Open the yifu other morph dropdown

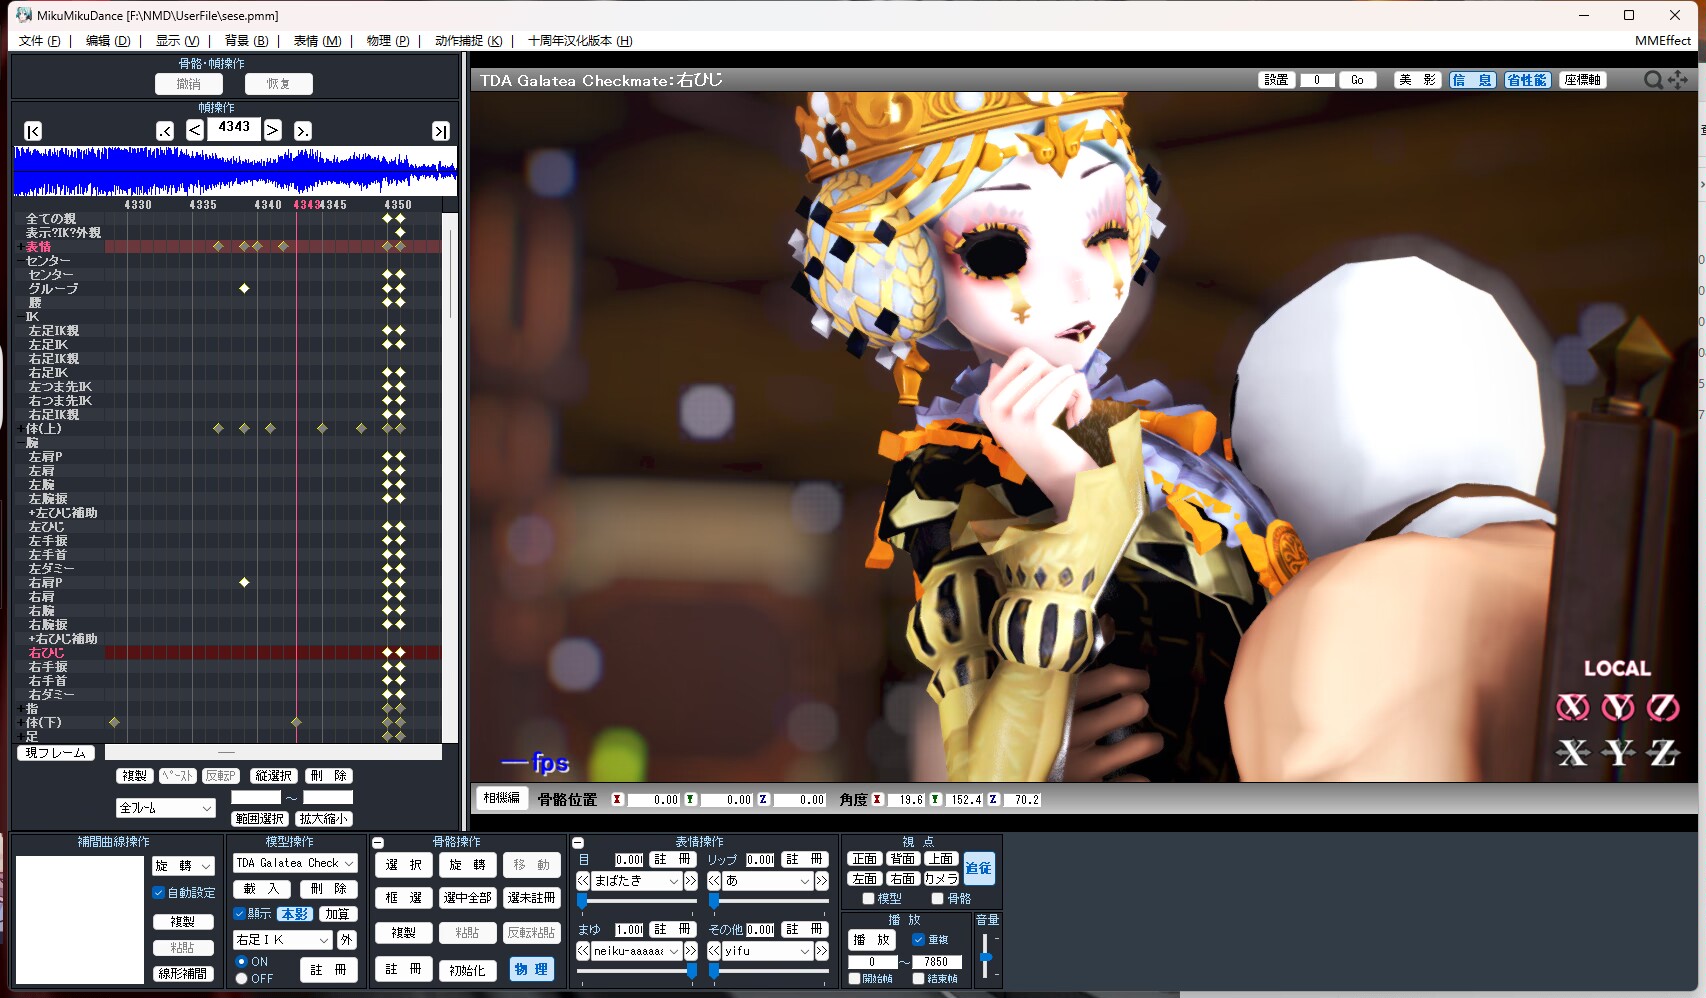point(767,951)
